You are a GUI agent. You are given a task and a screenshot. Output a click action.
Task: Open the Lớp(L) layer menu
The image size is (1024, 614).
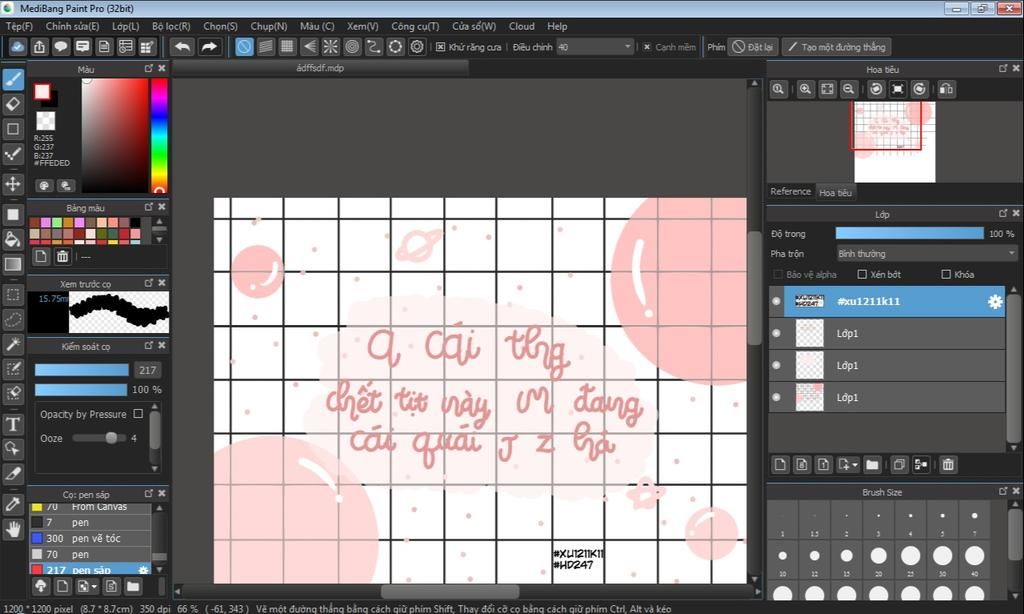click(x=125, y=26)
